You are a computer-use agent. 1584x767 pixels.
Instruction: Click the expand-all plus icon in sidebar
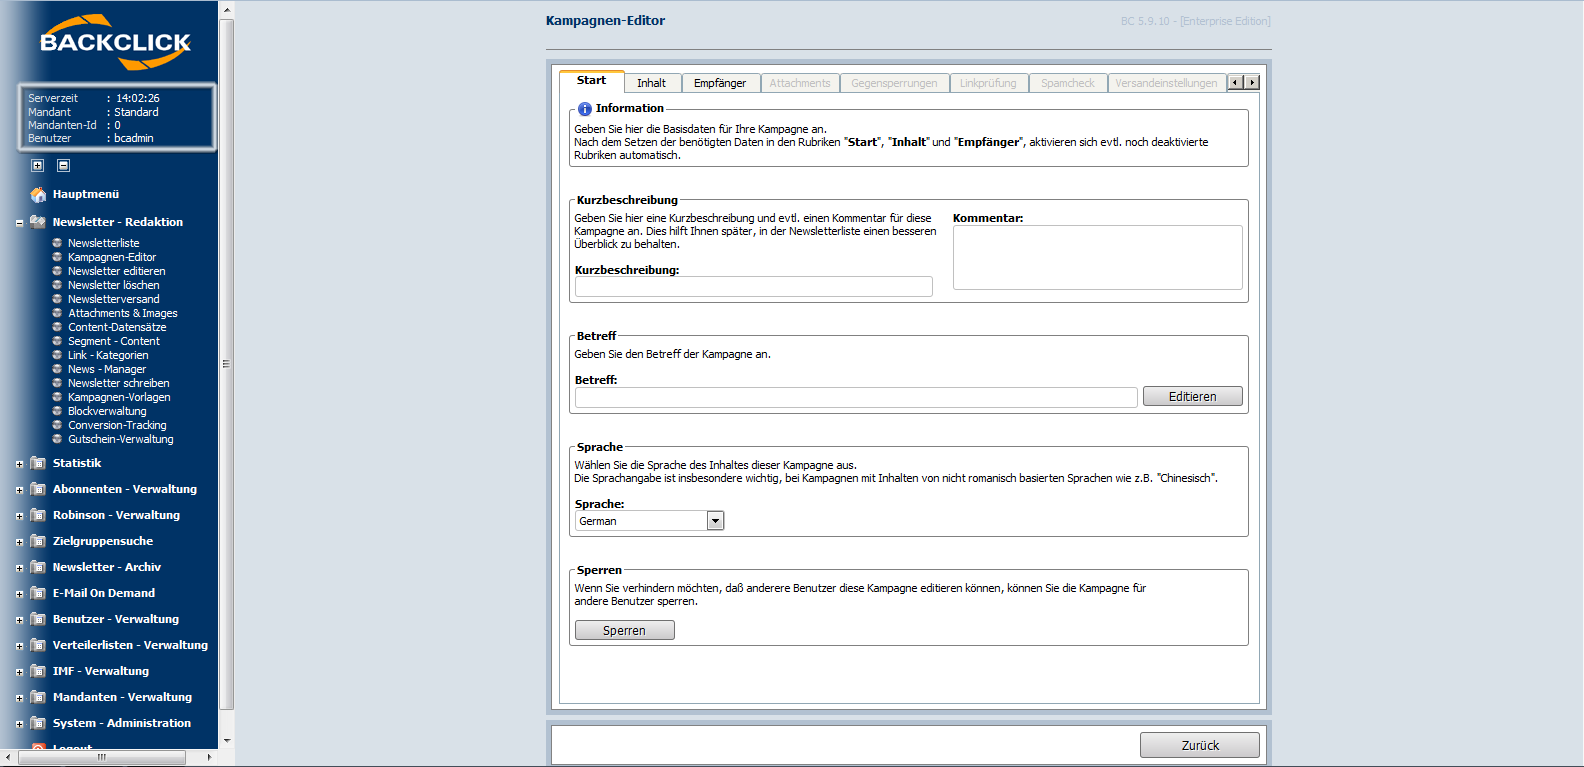pyautogui.click(x=37, y=166)
